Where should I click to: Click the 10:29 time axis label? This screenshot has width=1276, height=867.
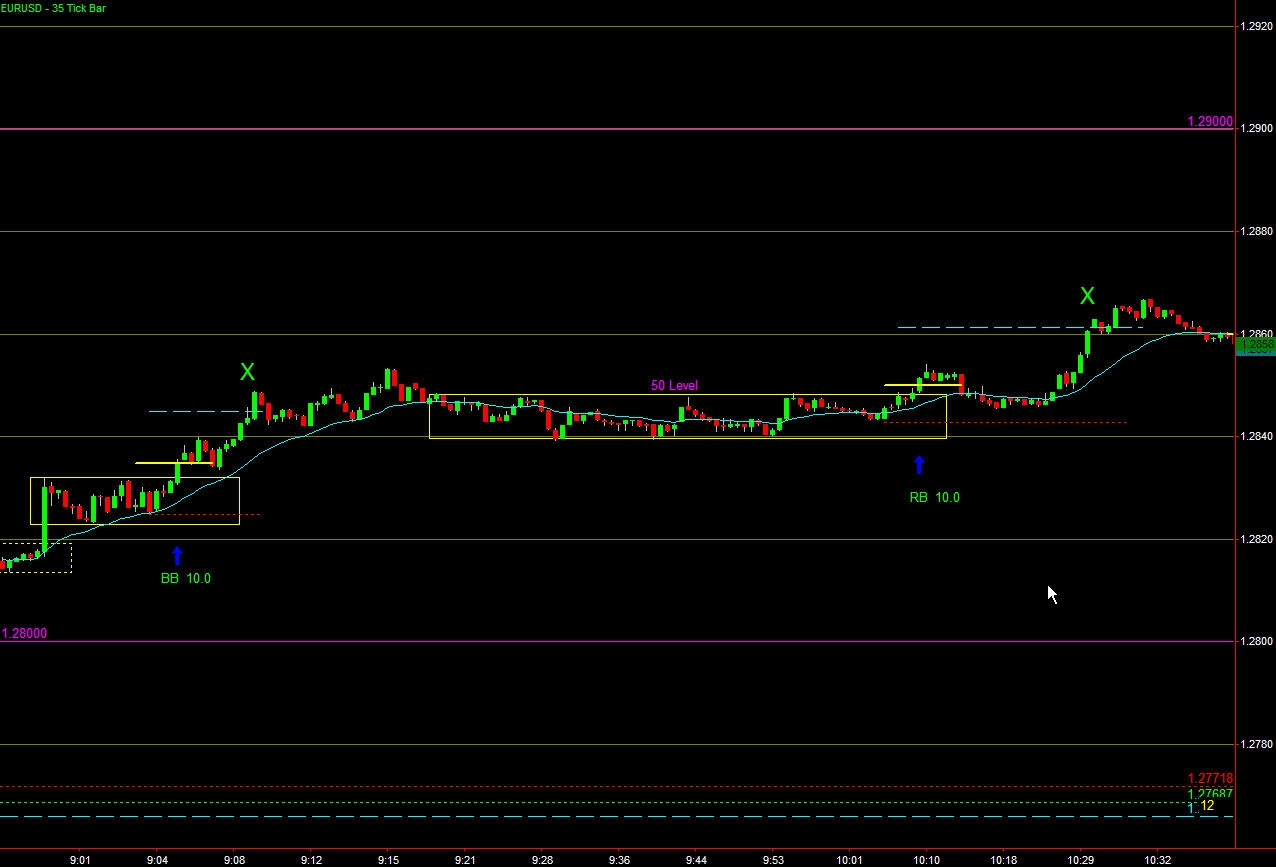point(1080,859)
